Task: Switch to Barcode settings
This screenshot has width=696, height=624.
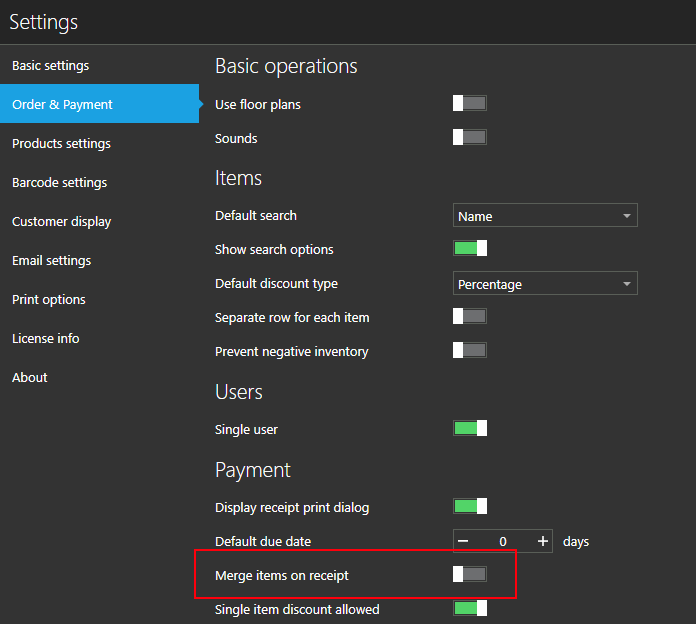Action: coord(59,183)
